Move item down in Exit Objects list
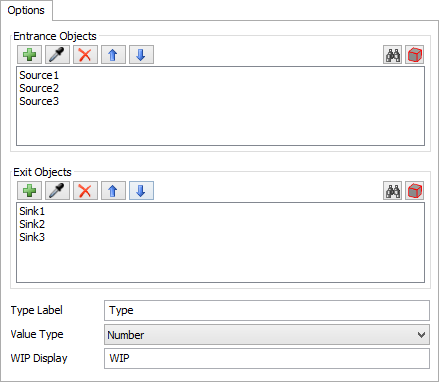 (141, 191)
